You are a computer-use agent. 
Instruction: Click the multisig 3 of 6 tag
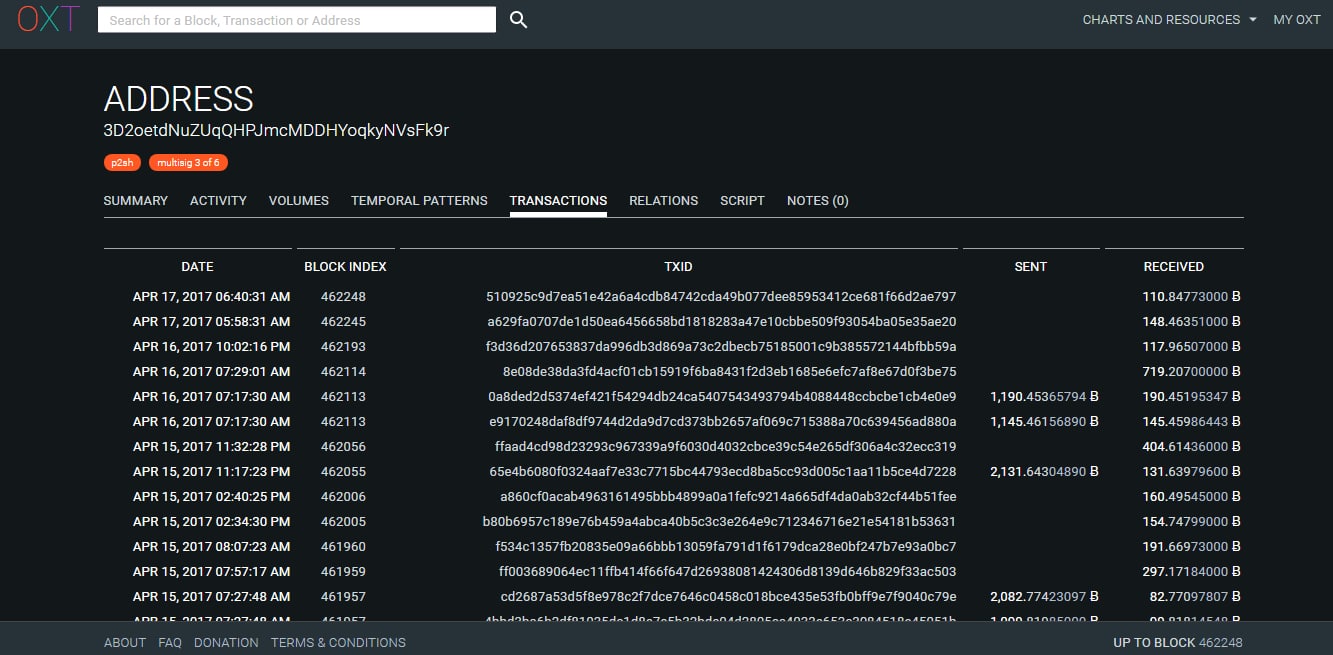pyautogui.click(x=188, y=162)
